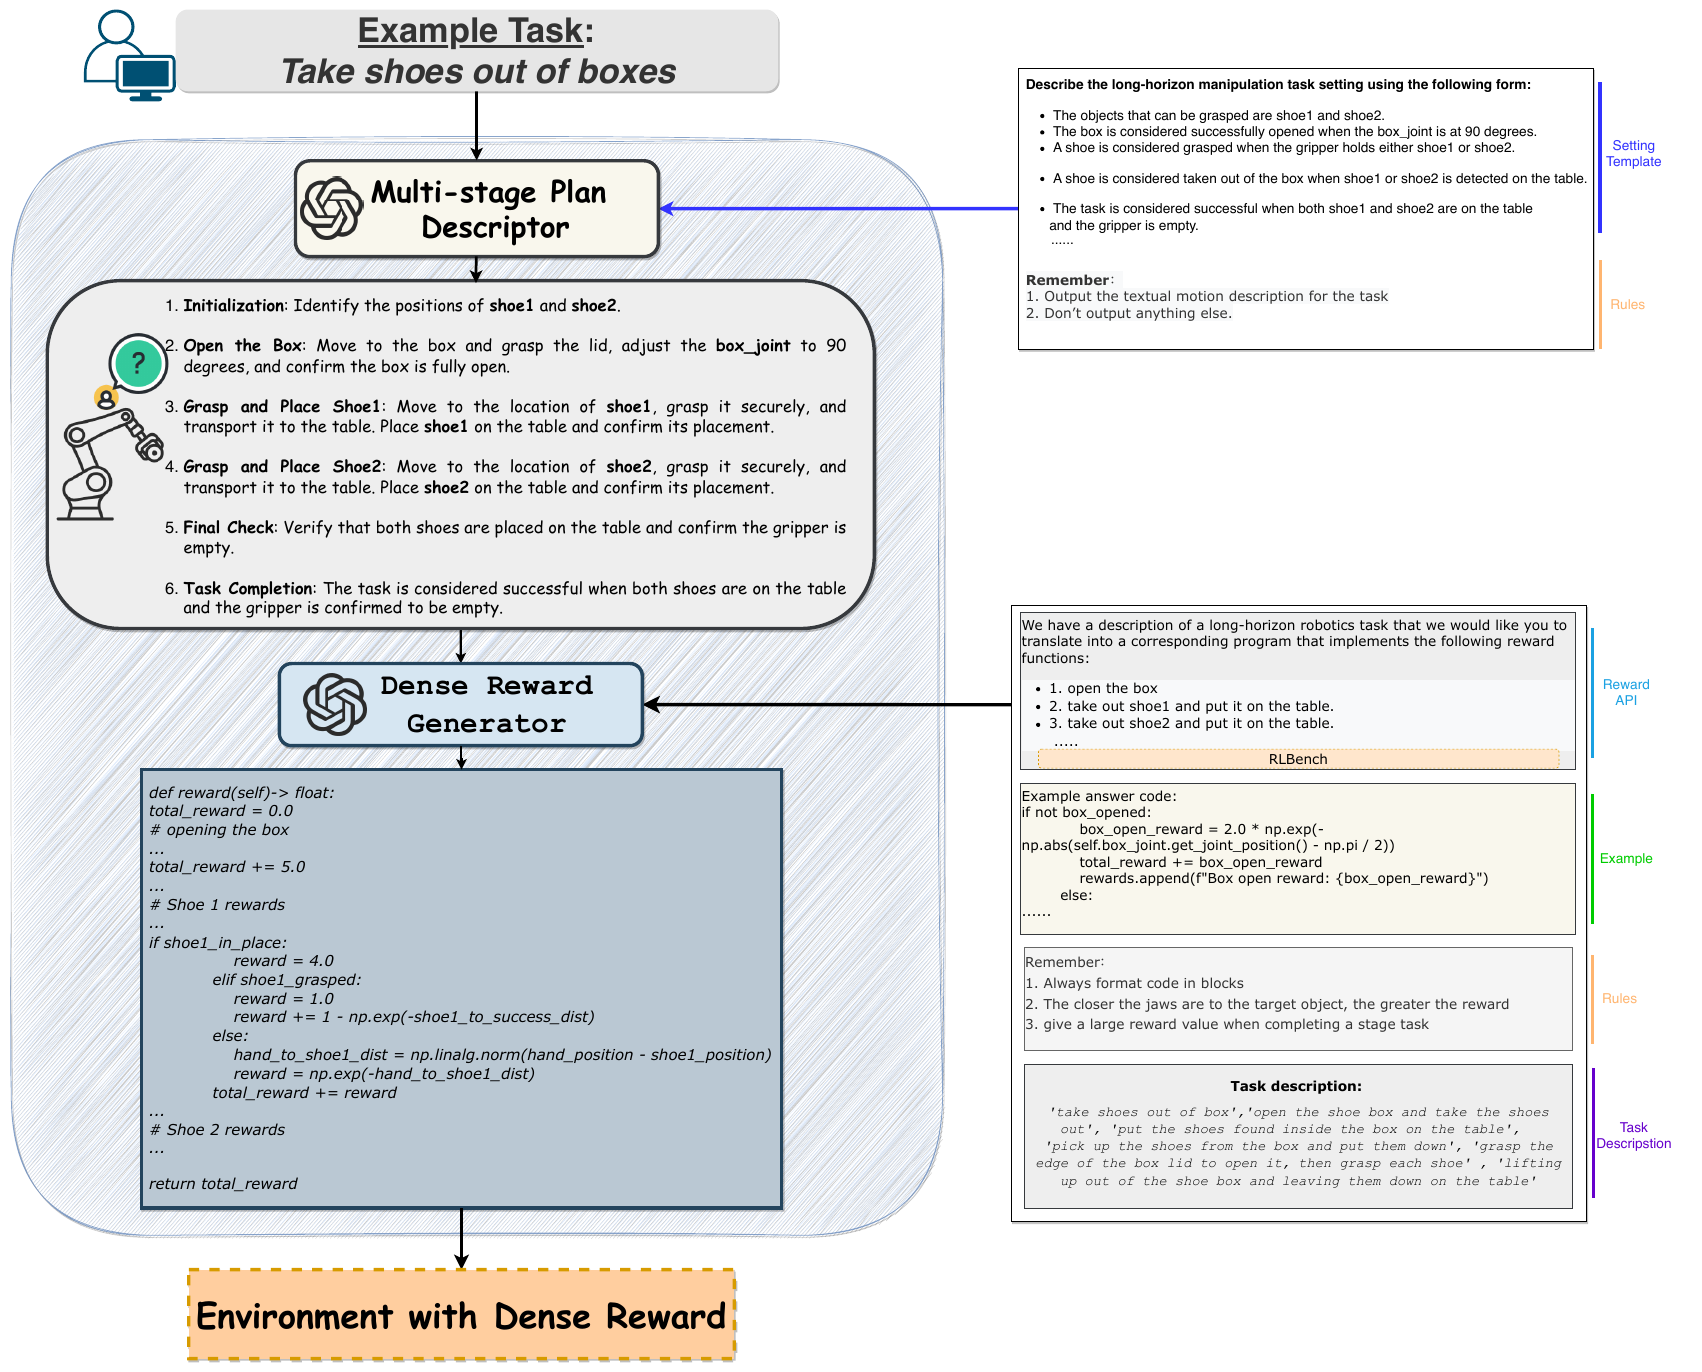This screenshot has width=1702, height=1372.
Task: Click the orange Rules label beside the top prompt
Action: click(1627, 304)
